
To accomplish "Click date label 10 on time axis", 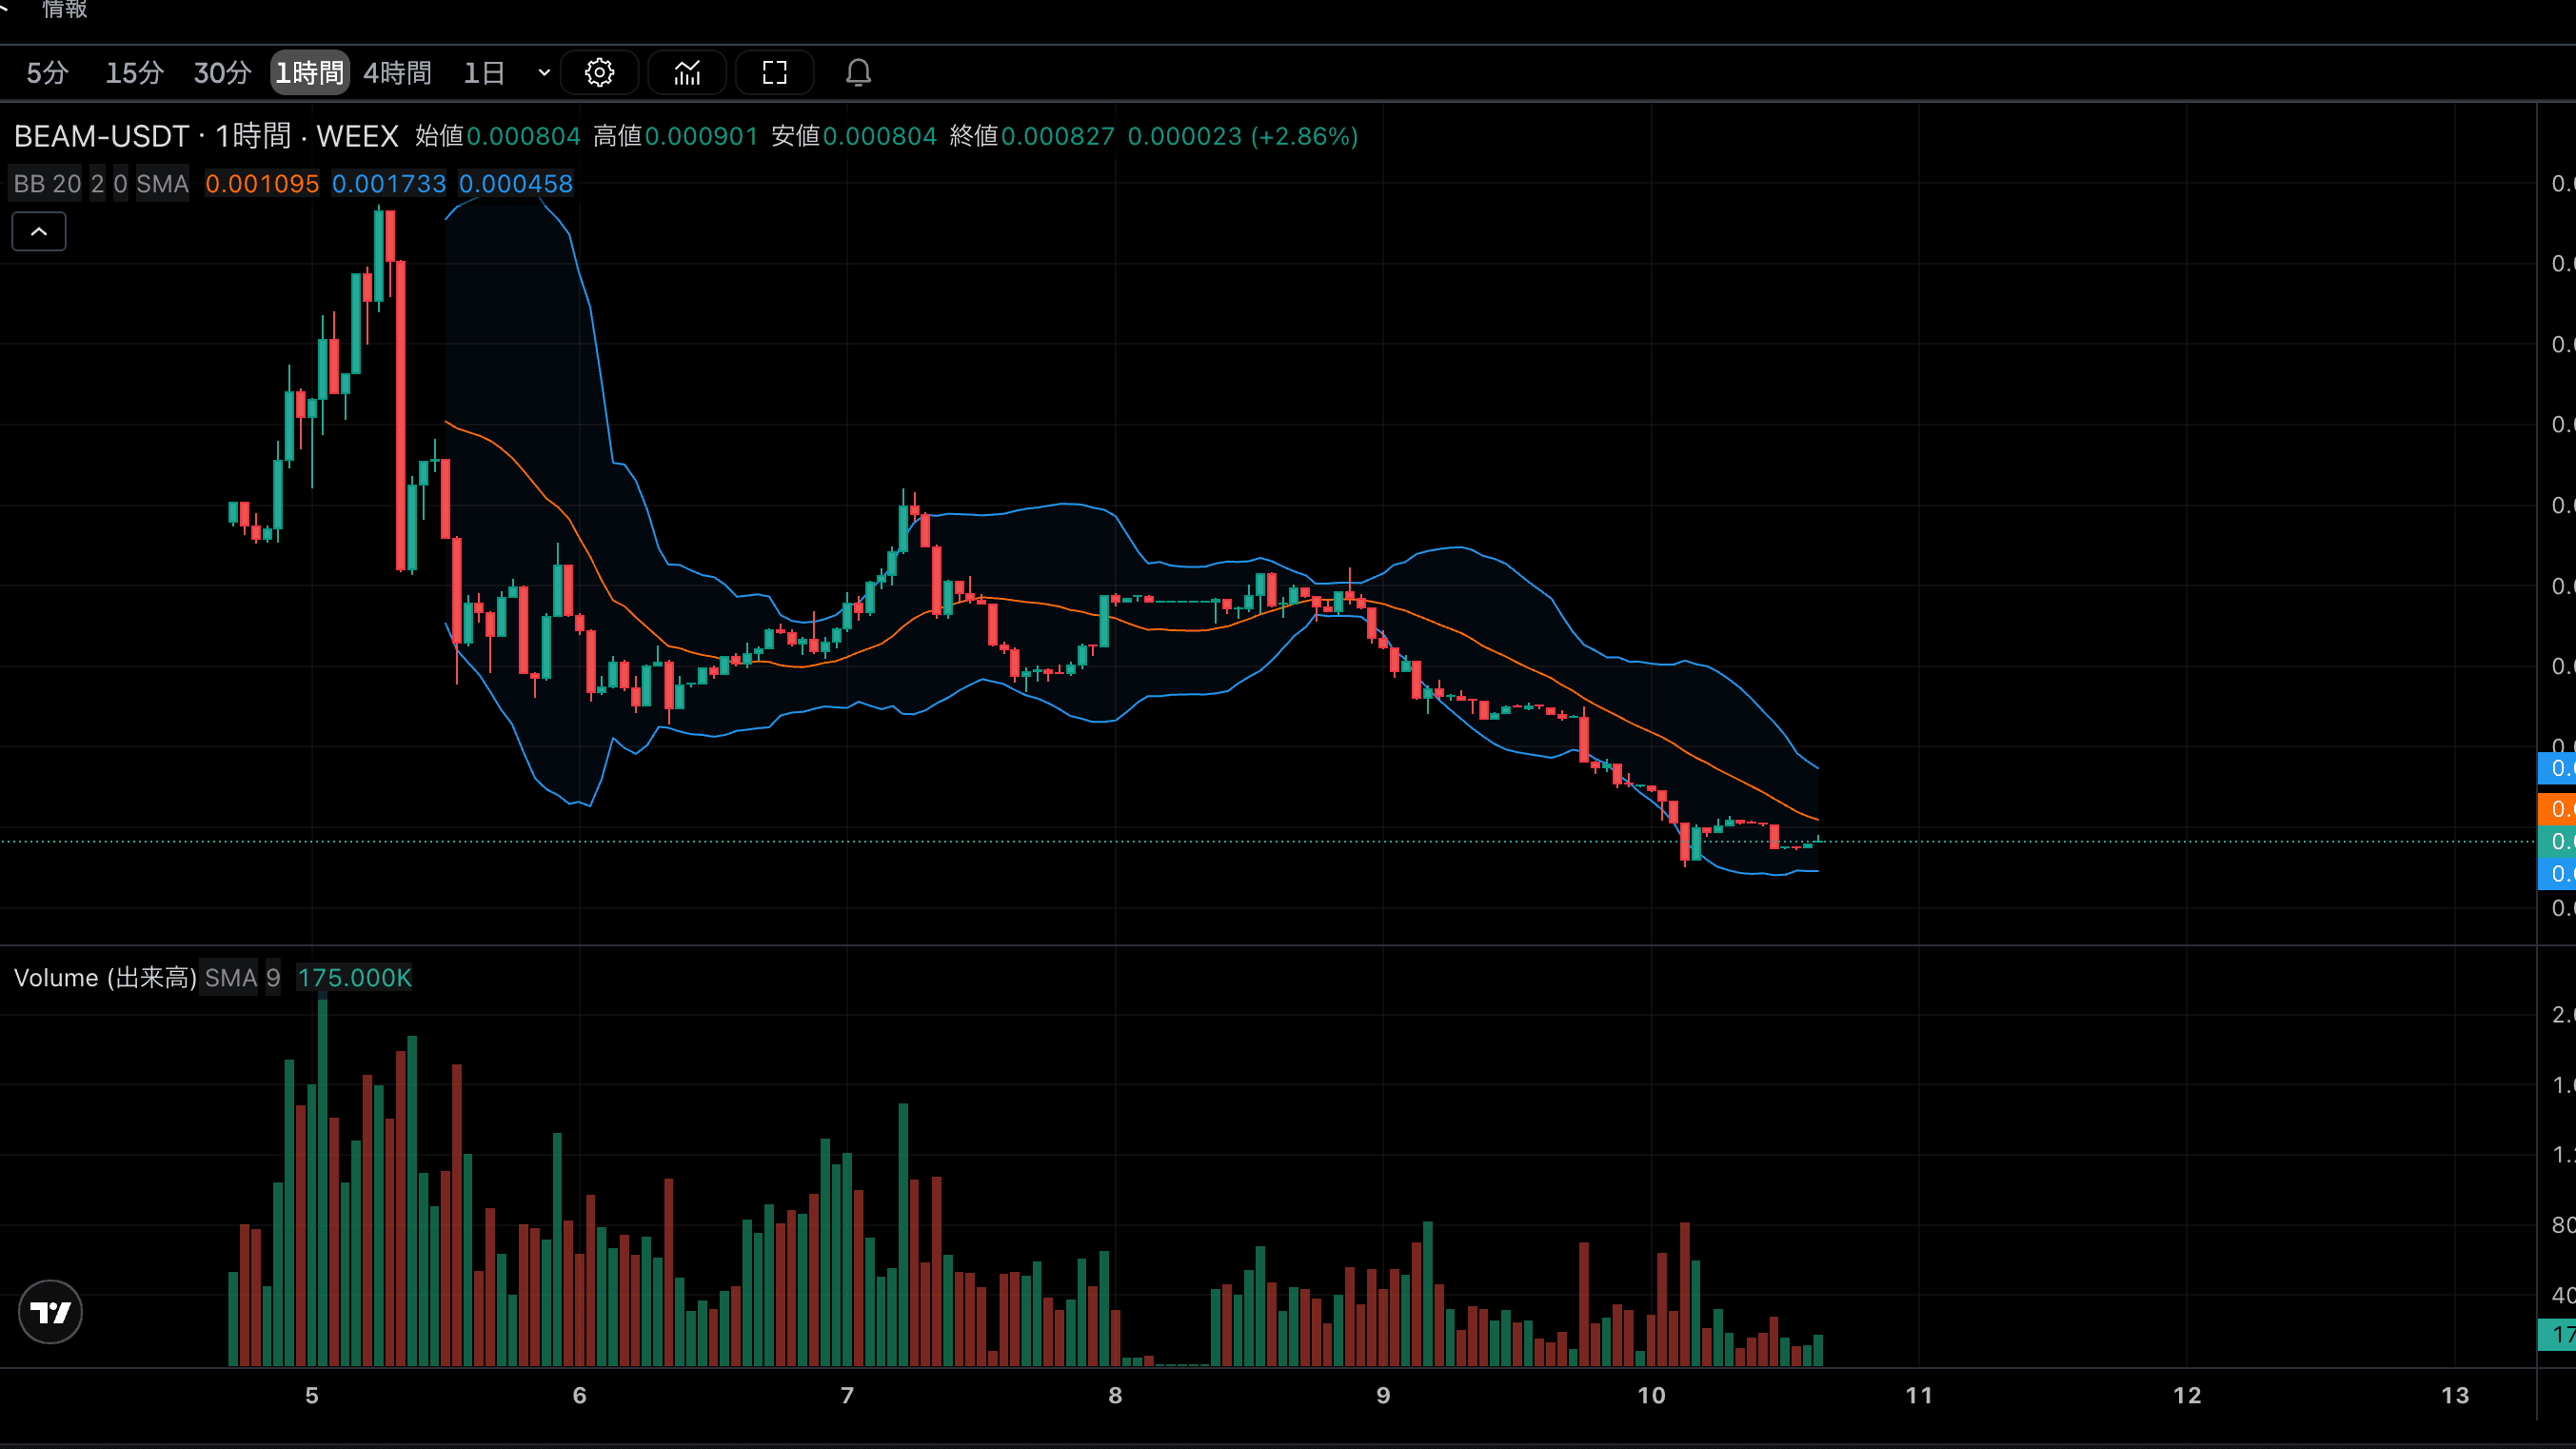I will pyautogui.click(x=1651, y=1395).
